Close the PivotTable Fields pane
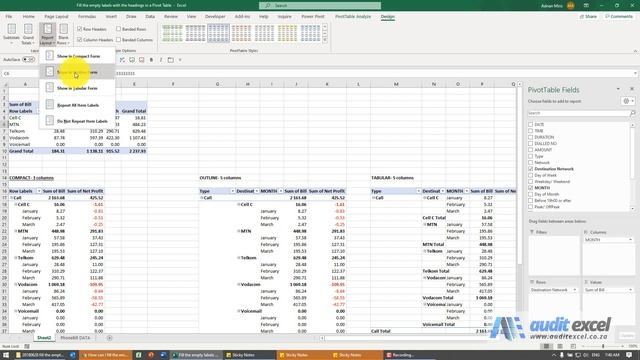 (x=632, y=89)
